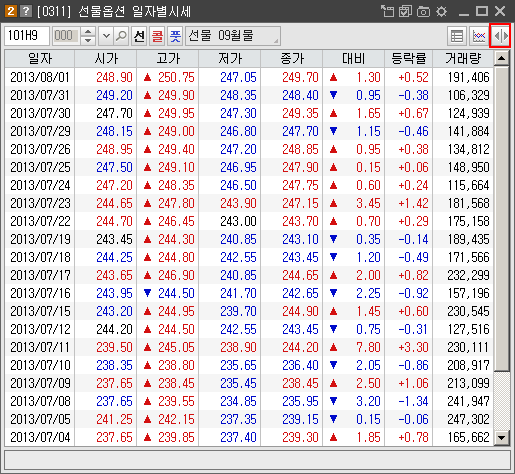Open the settings gear icon
This screenshot has height=474, width=515.
point(442,12)
